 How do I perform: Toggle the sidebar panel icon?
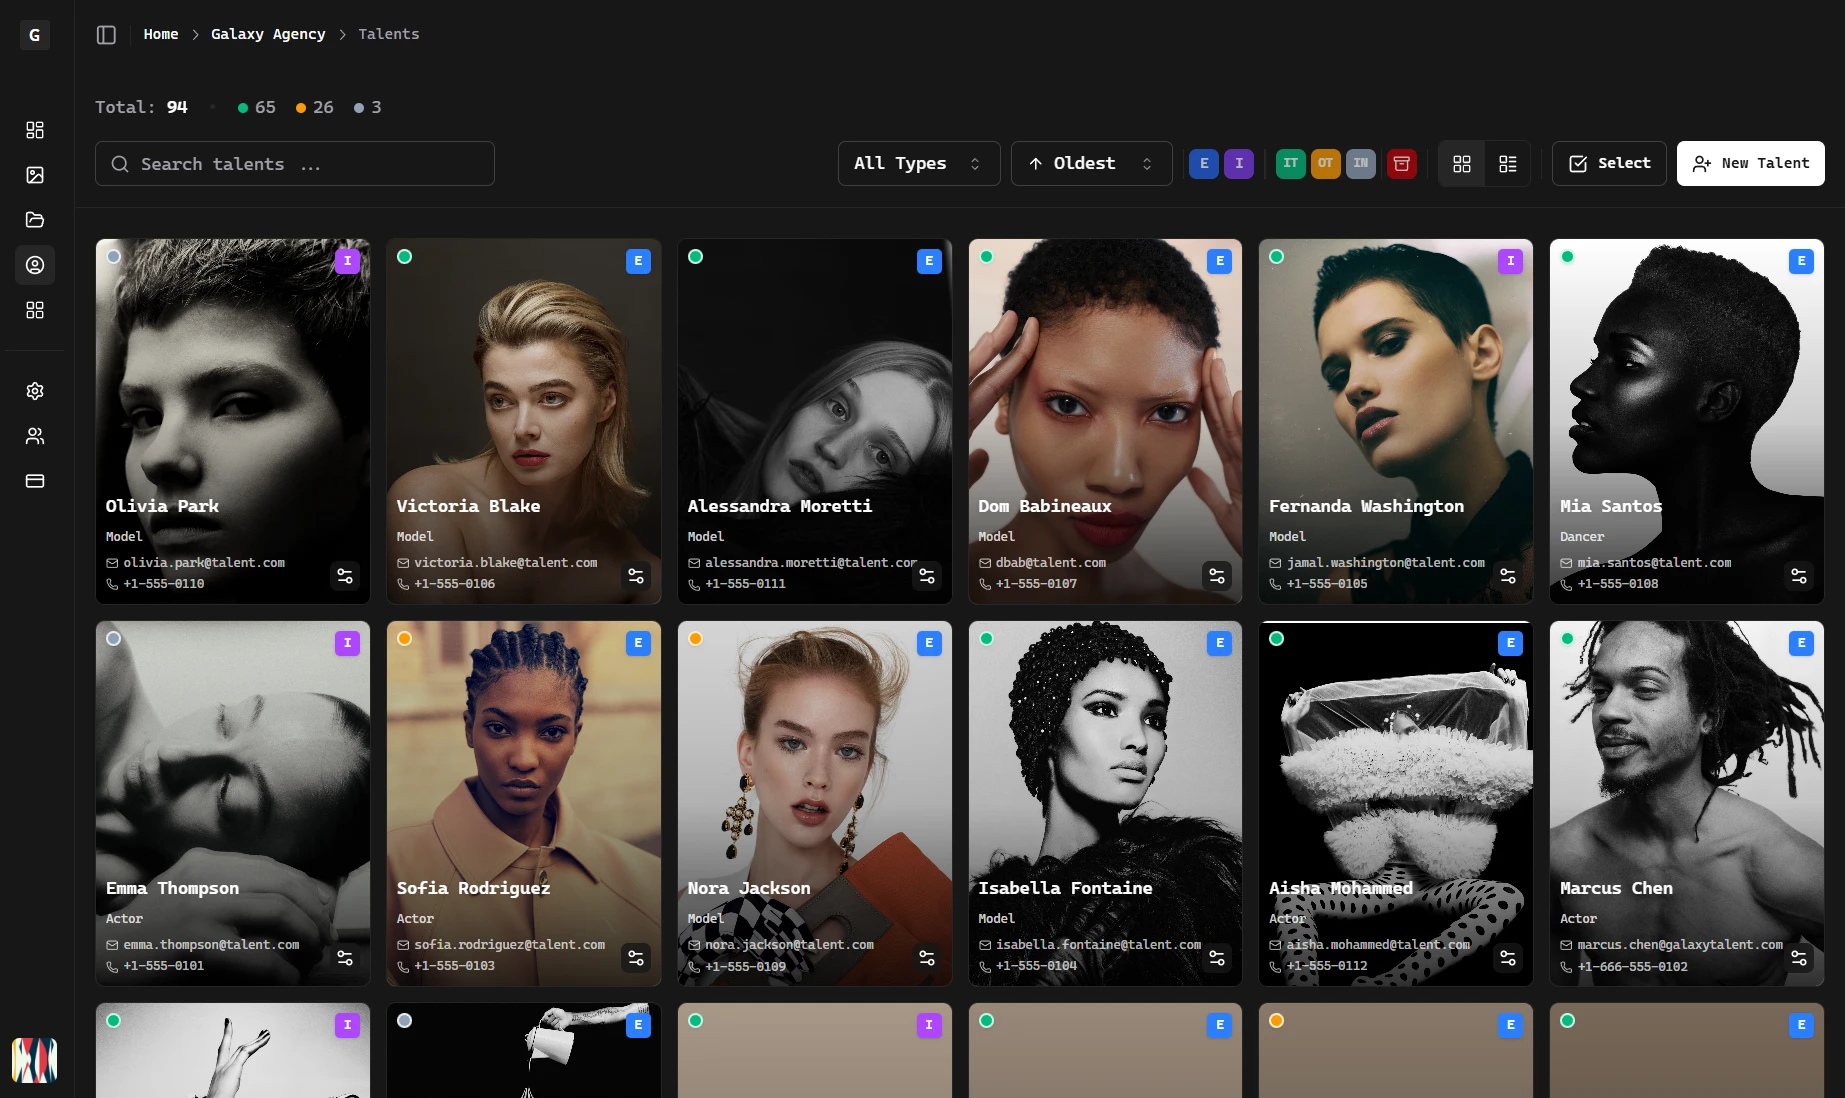(106, 35)
